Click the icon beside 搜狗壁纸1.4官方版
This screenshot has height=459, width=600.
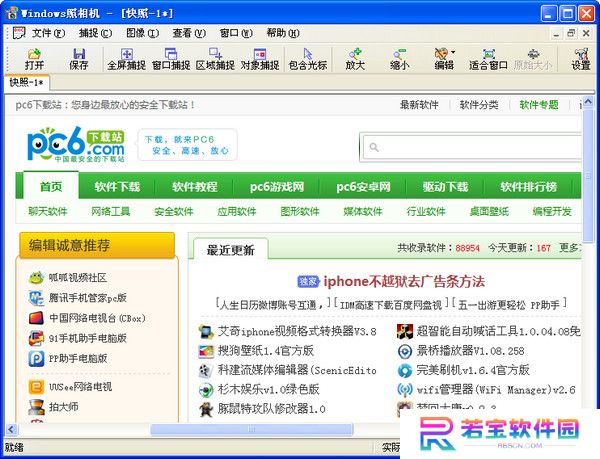206,351
